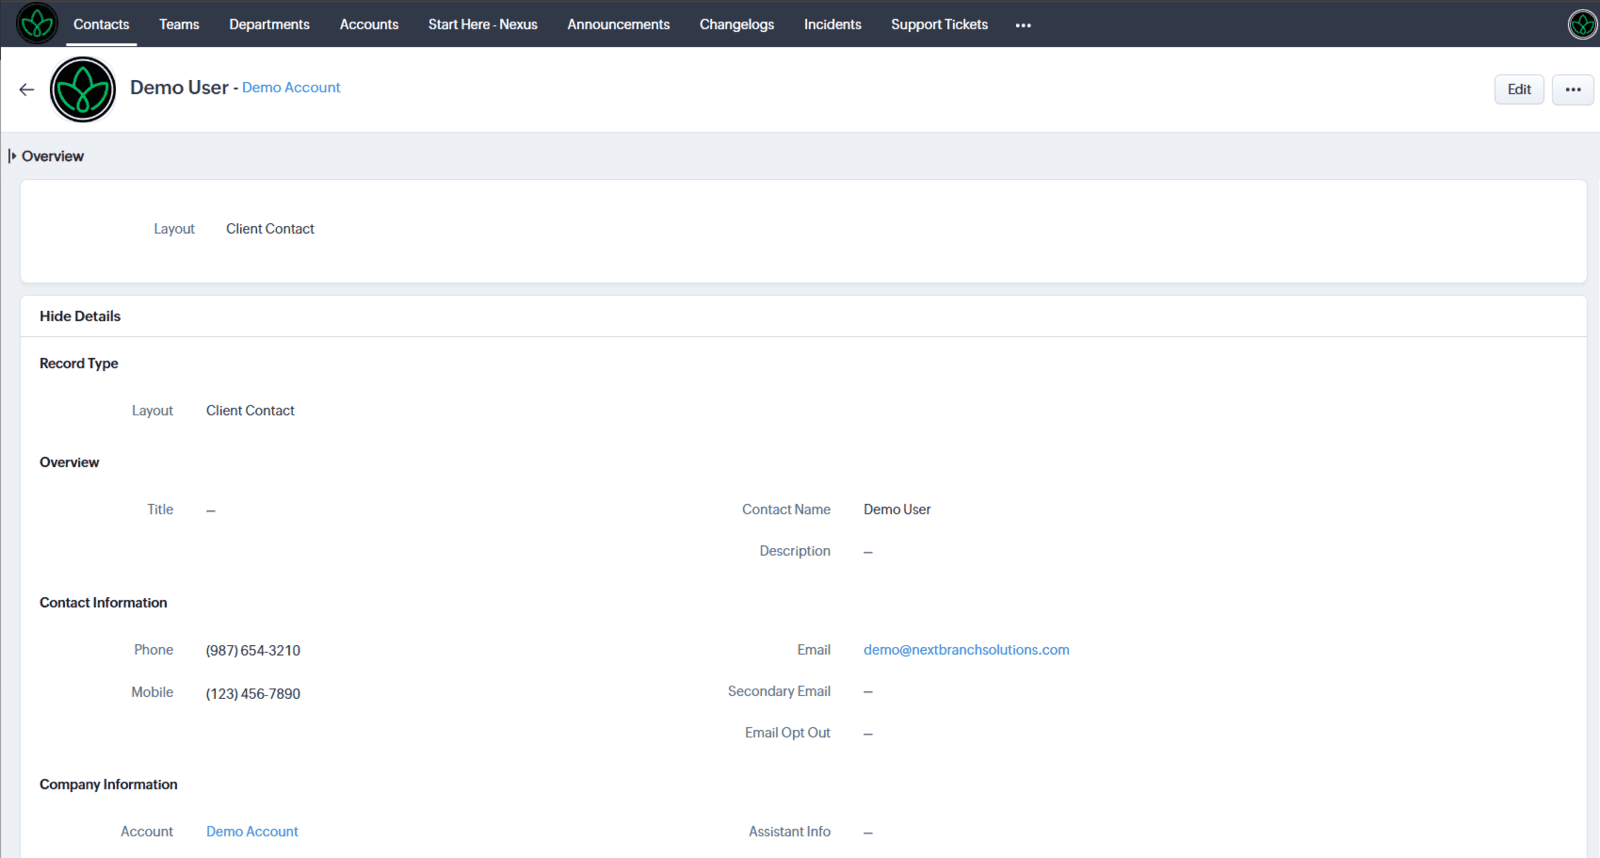
Task: Click the phone number (987) 654-3210
Action: 253,651
